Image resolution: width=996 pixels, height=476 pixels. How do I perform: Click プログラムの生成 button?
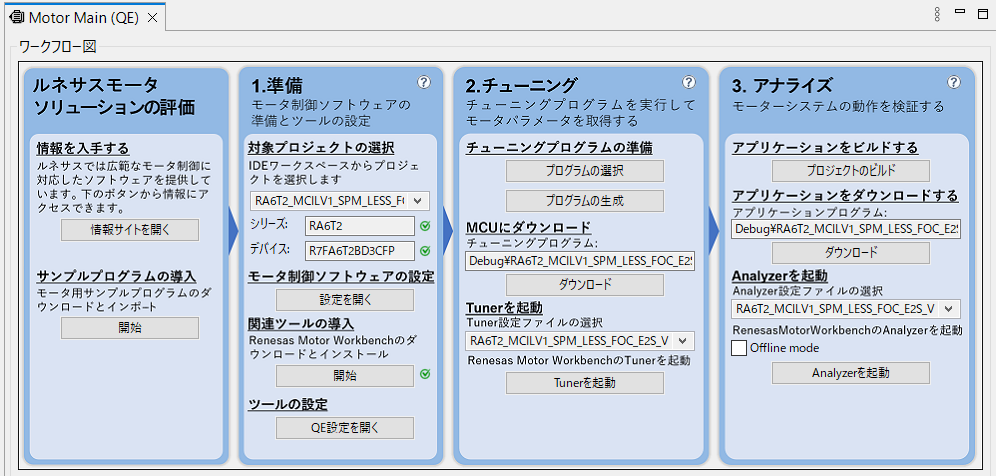click(585, 201)
